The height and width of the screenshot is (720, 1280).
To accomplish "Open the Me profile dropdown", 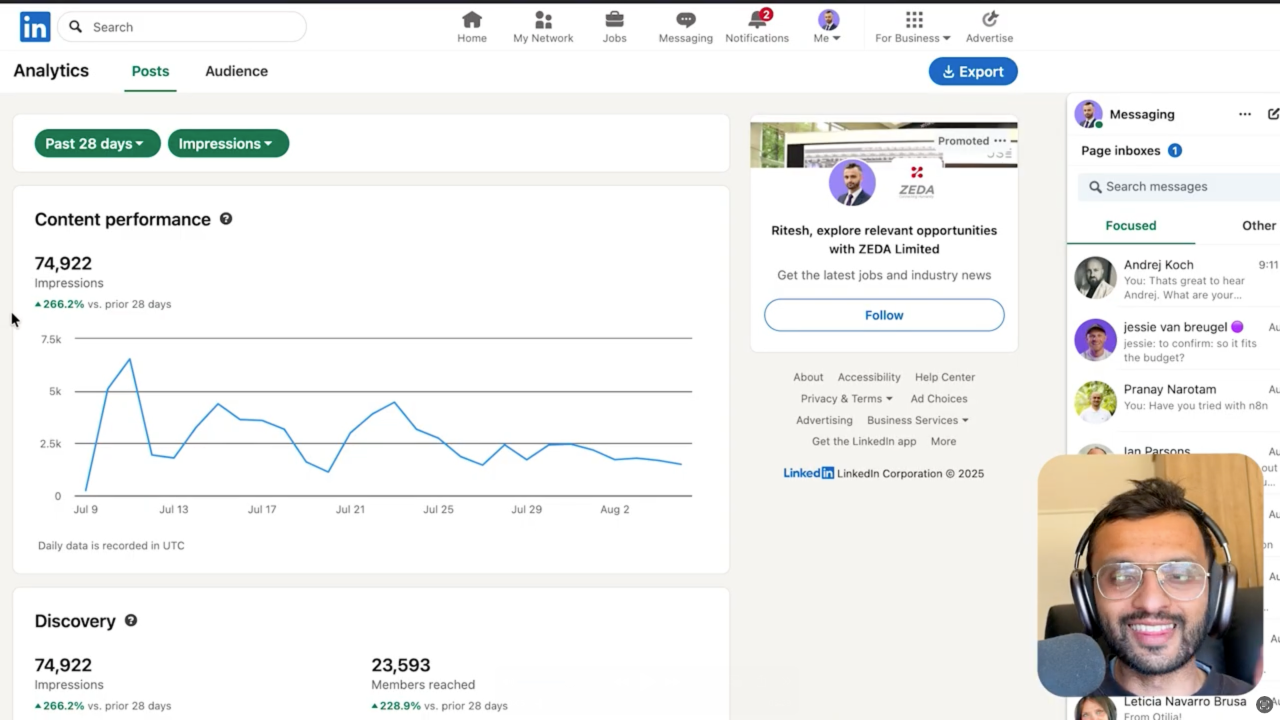I will (828, 27).
